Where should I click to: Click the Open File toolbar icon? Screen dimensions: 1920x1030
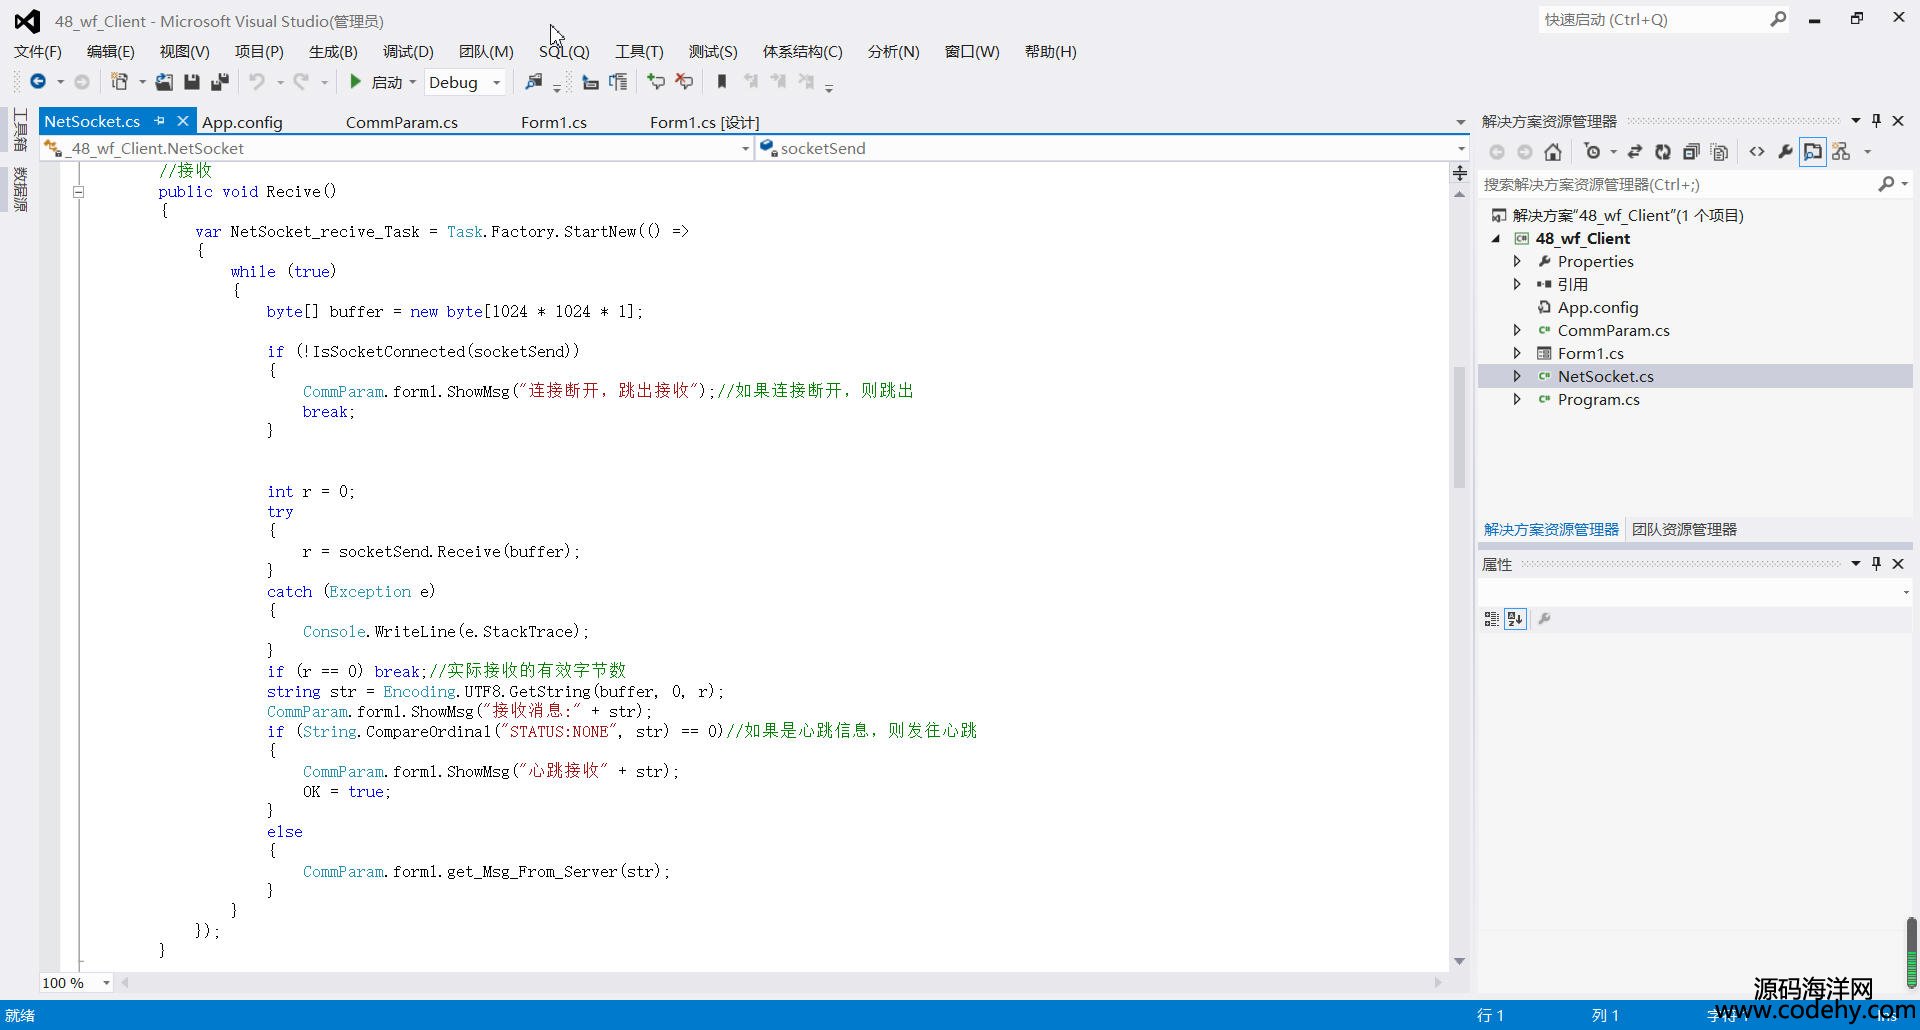click(164, 82)
